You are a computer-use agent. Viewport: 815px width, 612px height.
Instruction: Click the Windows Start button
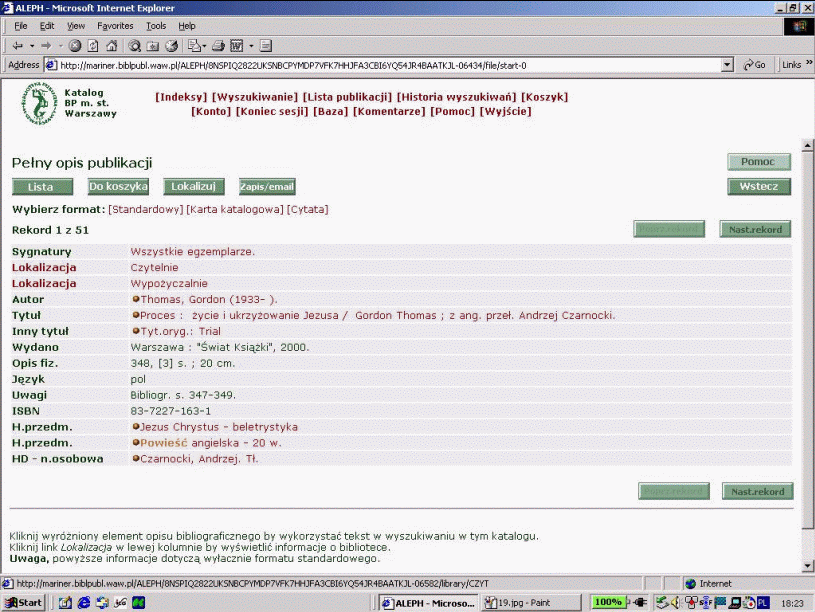[x=24, y=602]
